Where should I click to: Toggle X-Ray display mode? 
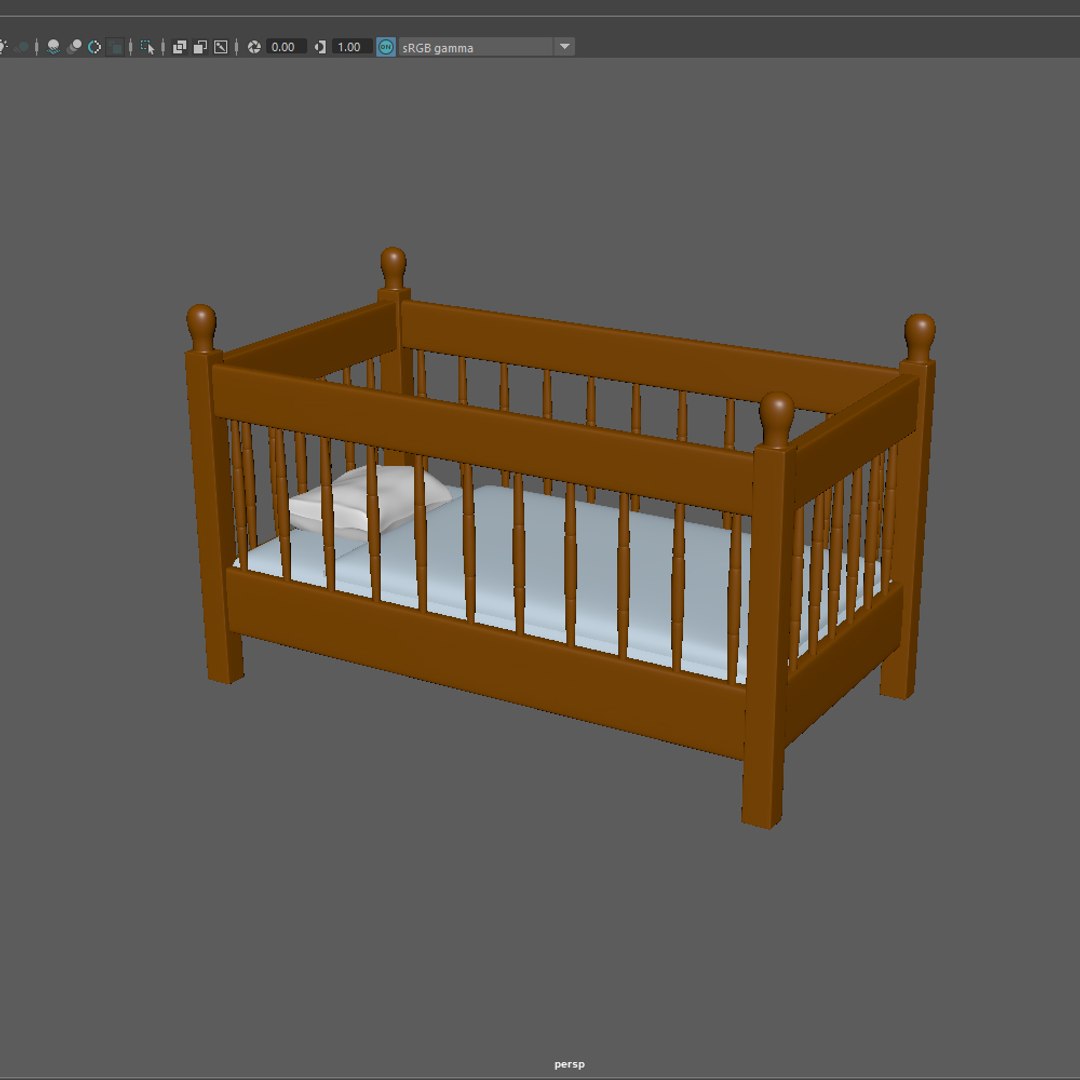click(179, 47)
